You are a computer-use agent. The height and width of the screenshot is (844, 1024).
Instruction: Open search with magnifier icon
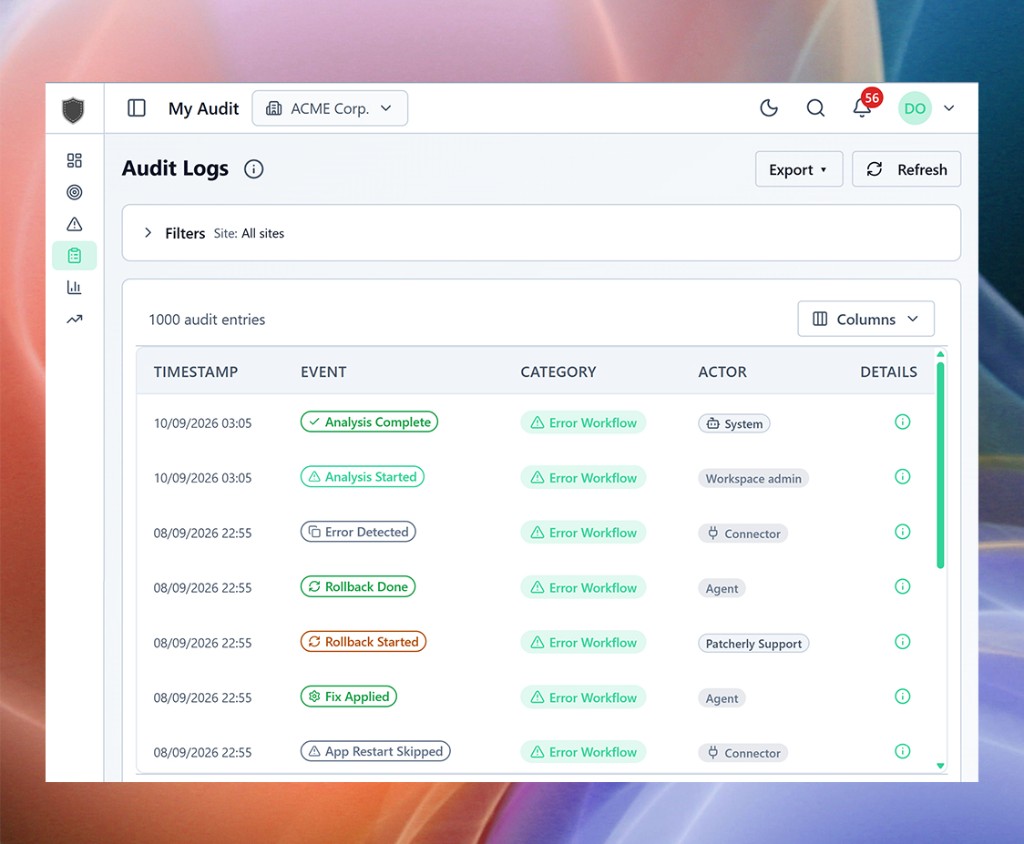[815, 108]
